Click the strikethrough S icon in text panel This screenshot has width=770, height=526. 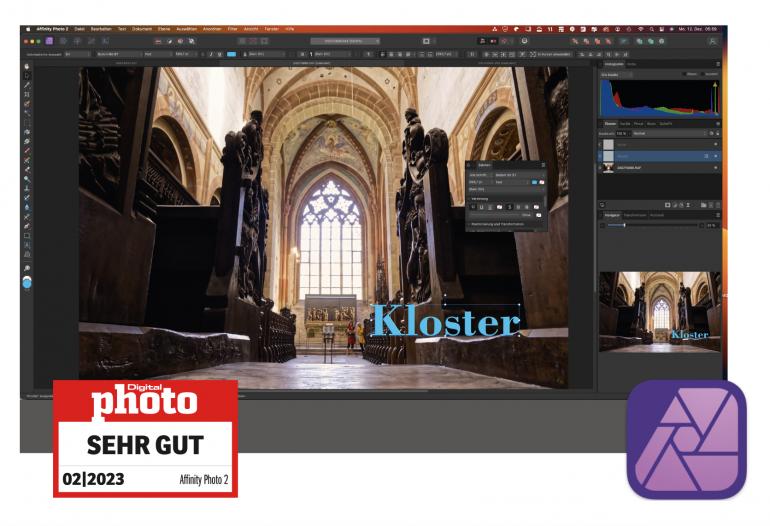[510, 207]
